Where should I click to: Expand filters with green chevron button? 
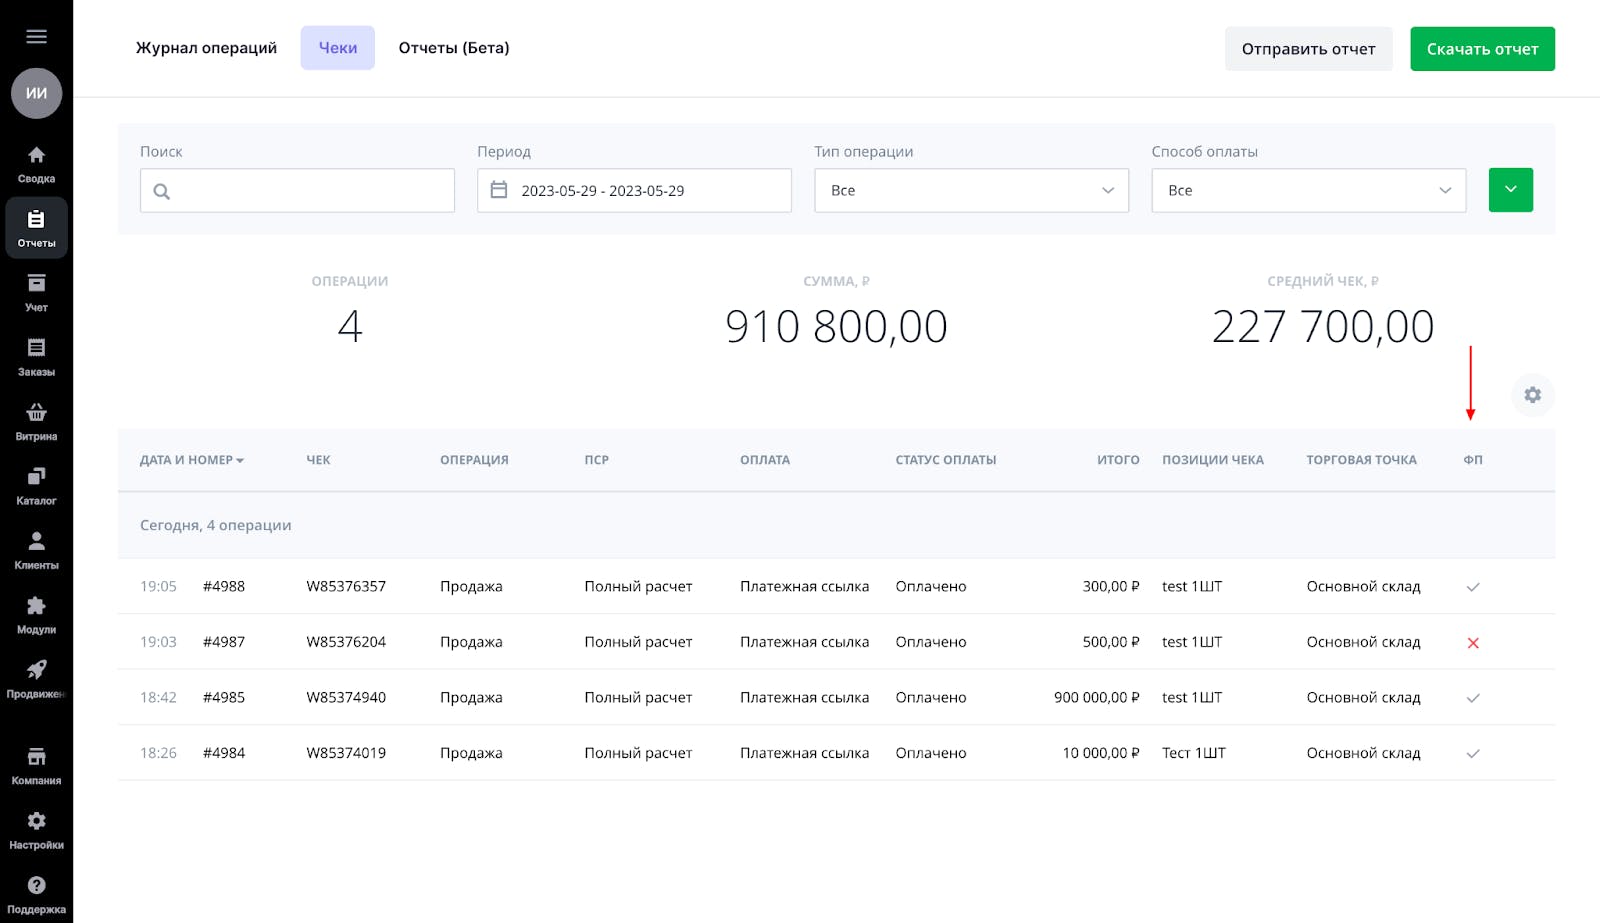pos(1510,190)
